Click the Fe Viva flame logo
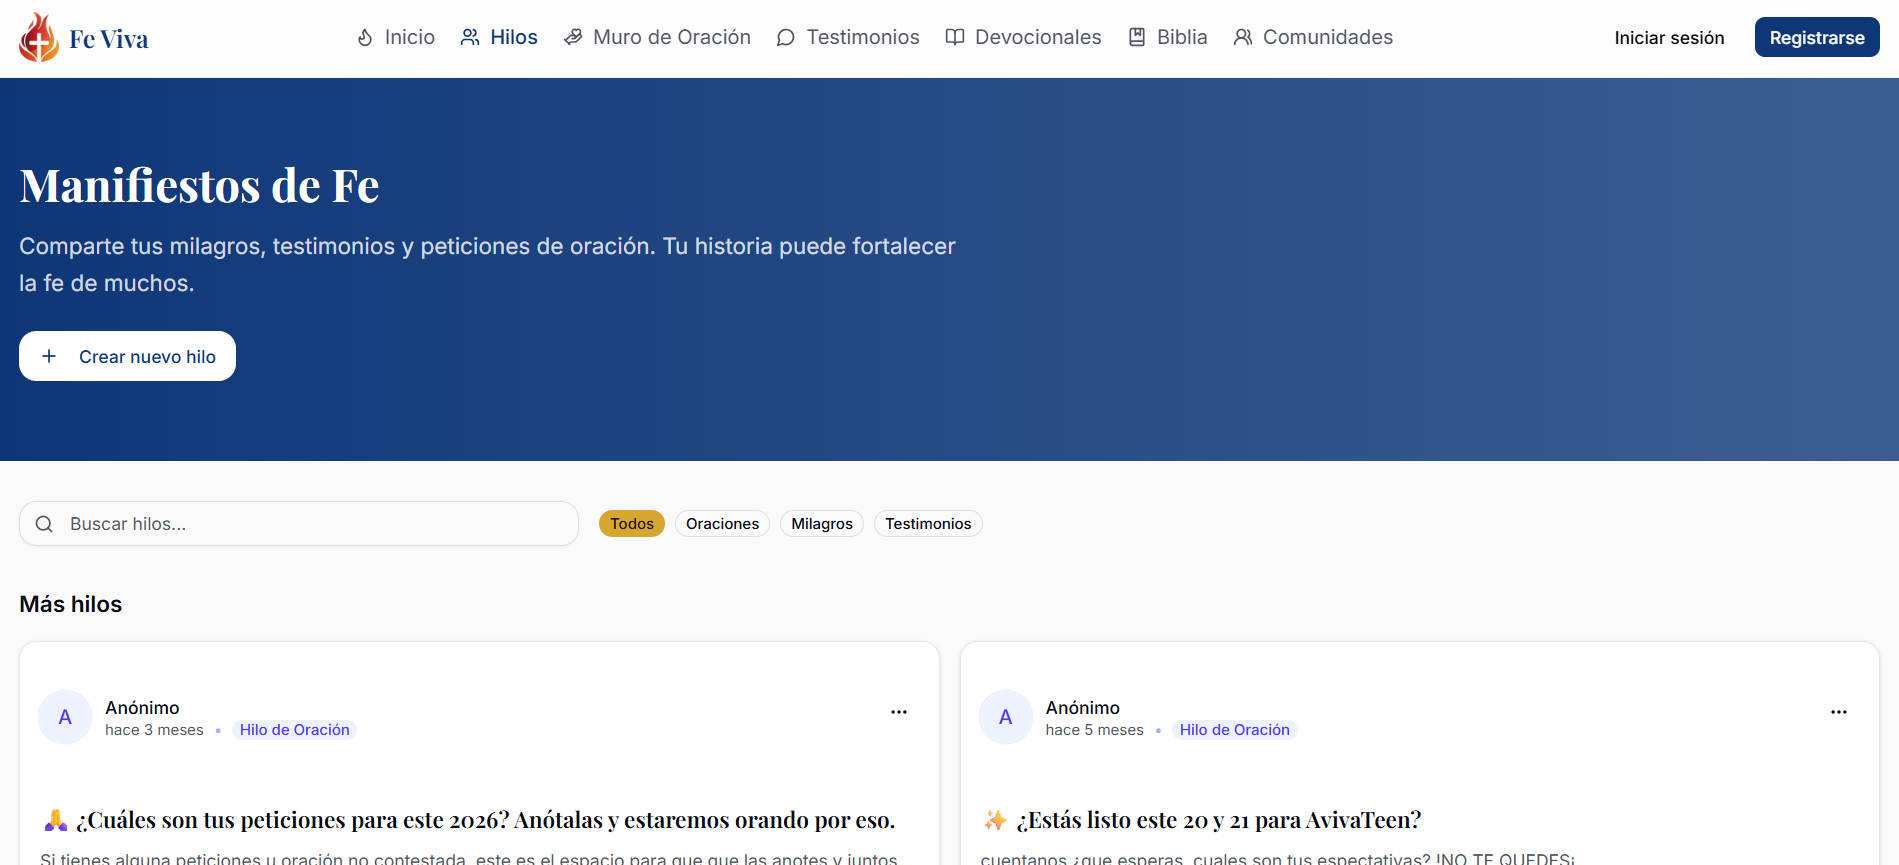This screenshot has height=865, width=1899. point(39,38)
